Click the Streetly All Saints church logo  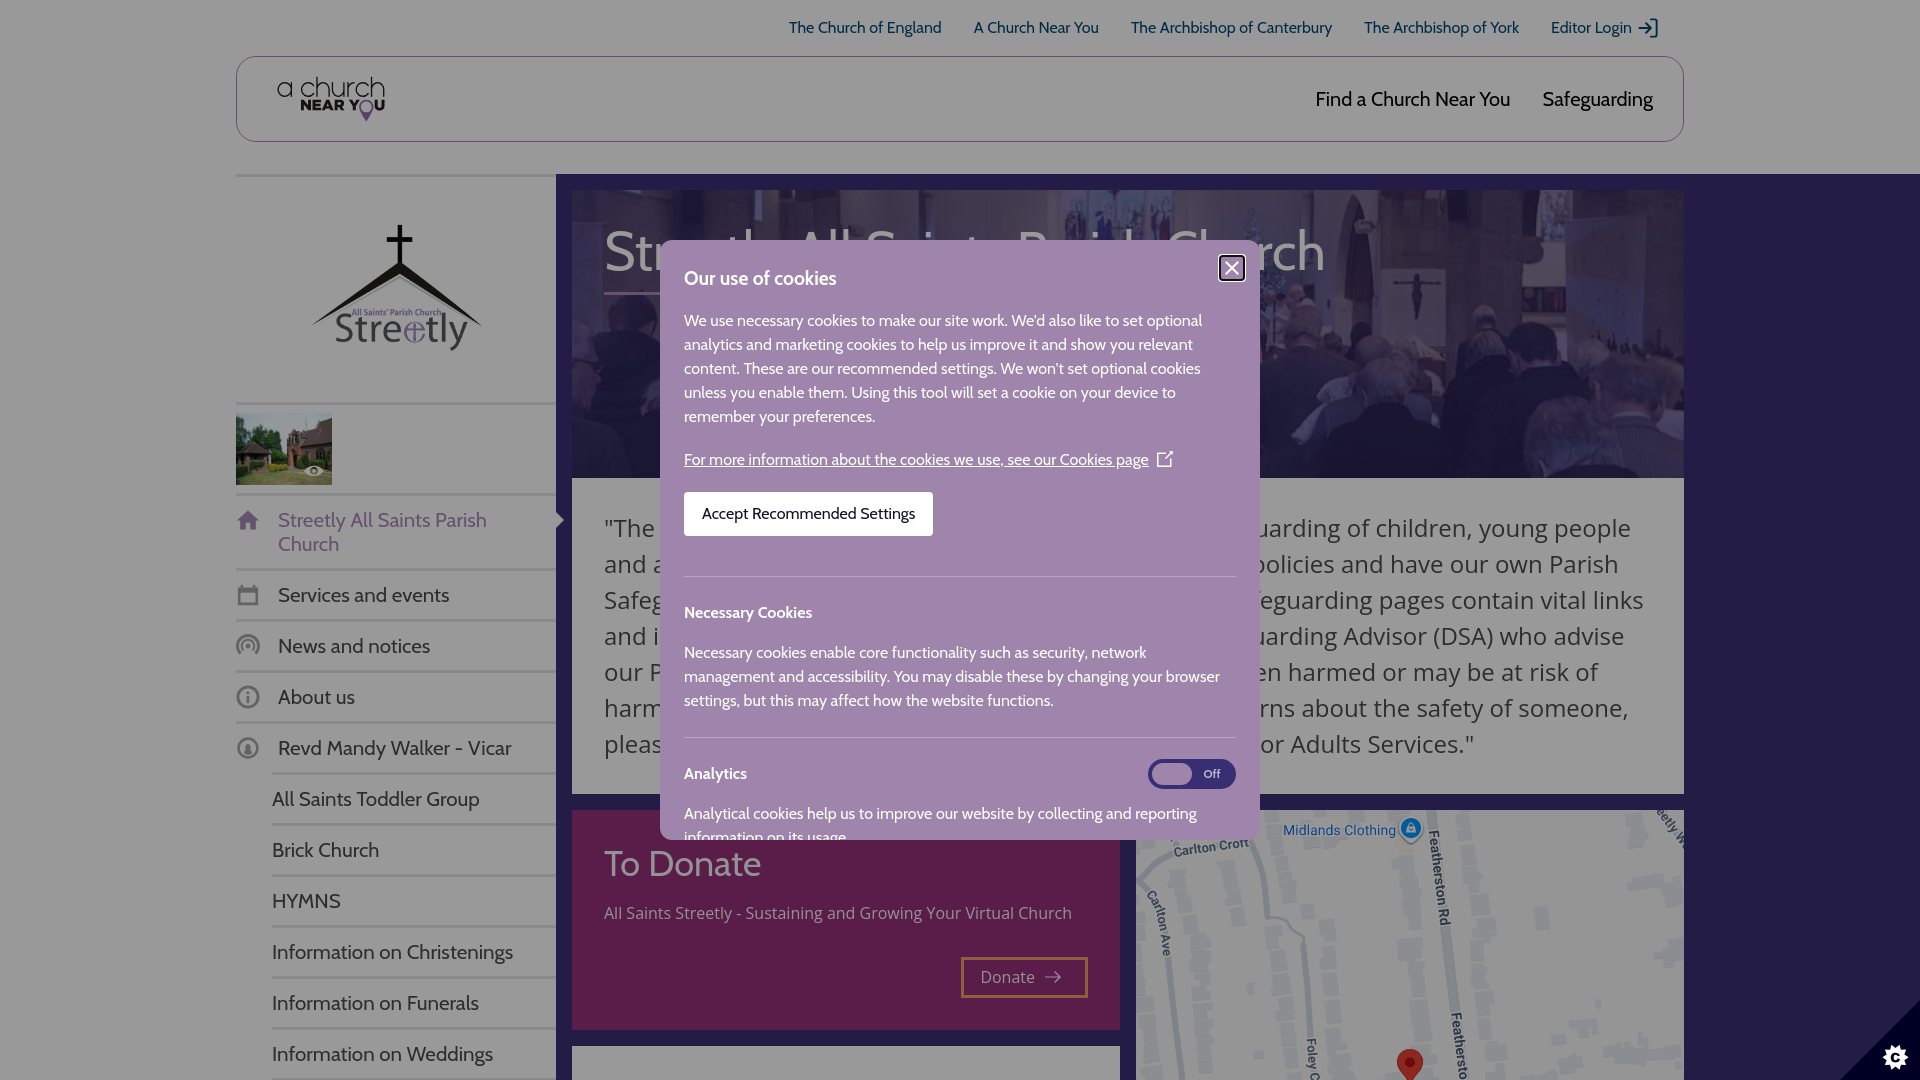397,288
